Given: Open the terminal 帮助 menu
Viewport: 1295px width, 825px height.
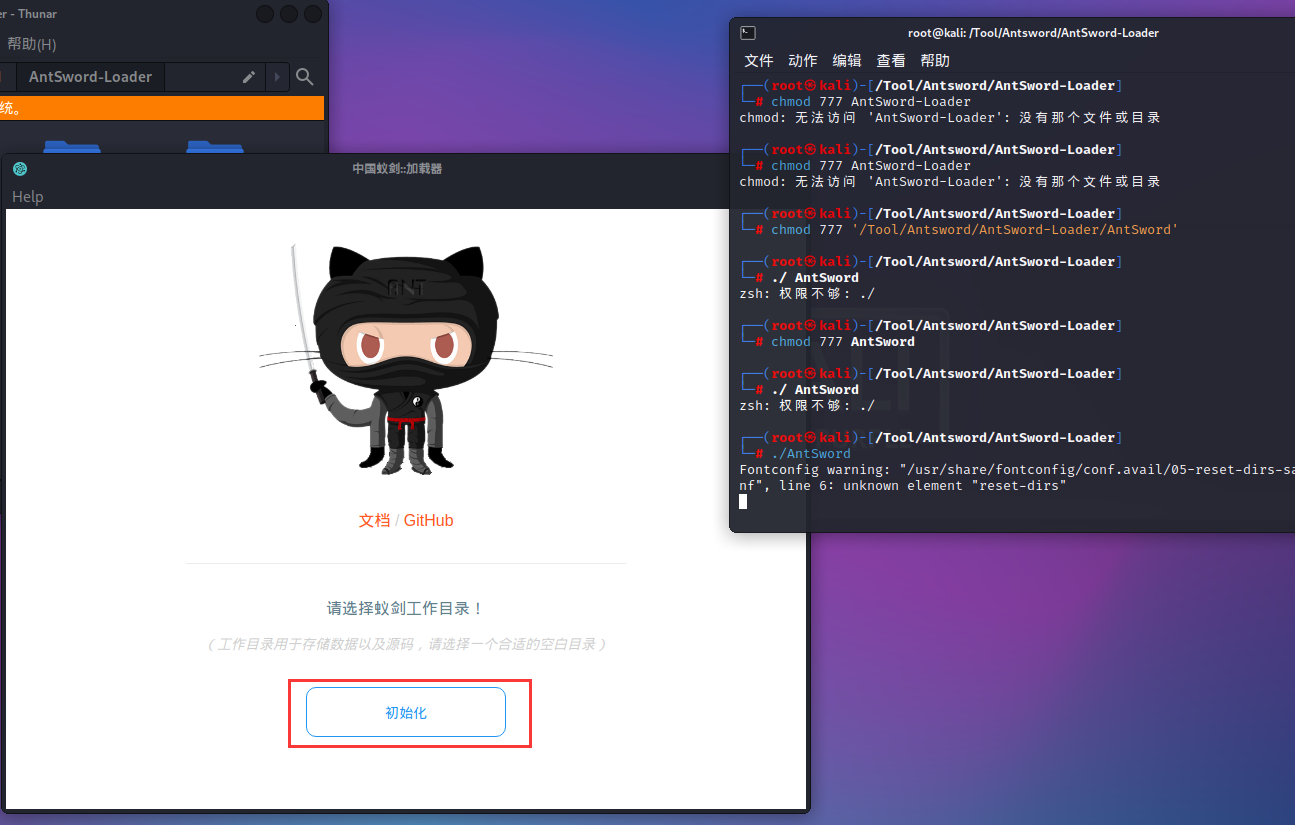Looking at the screenshot, I should [x=935, y=61].
